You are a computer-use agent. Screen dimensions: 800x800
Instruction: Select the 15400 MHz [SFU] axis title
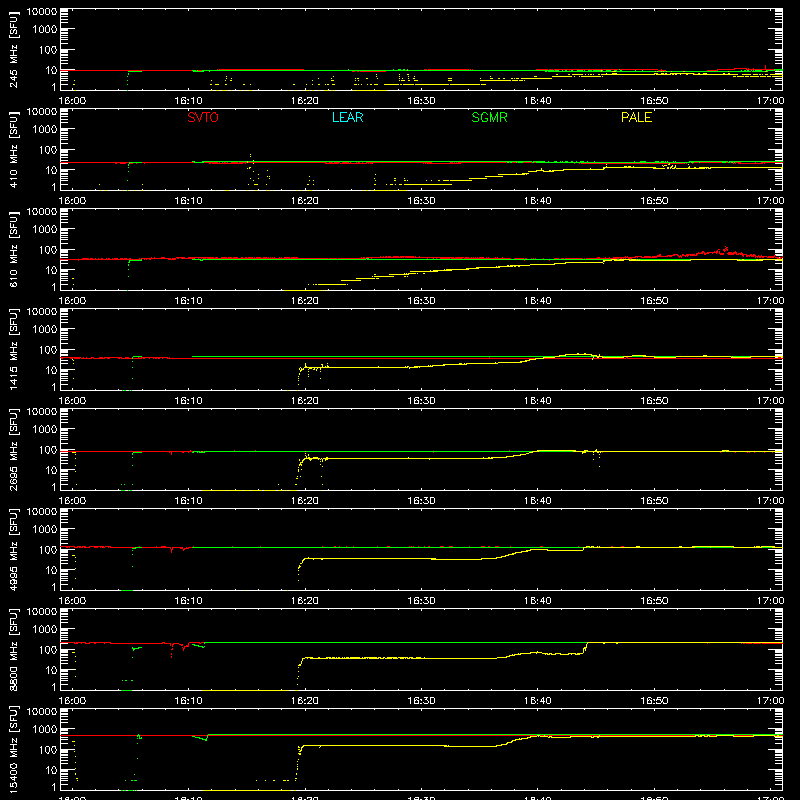tap(14, 749)
